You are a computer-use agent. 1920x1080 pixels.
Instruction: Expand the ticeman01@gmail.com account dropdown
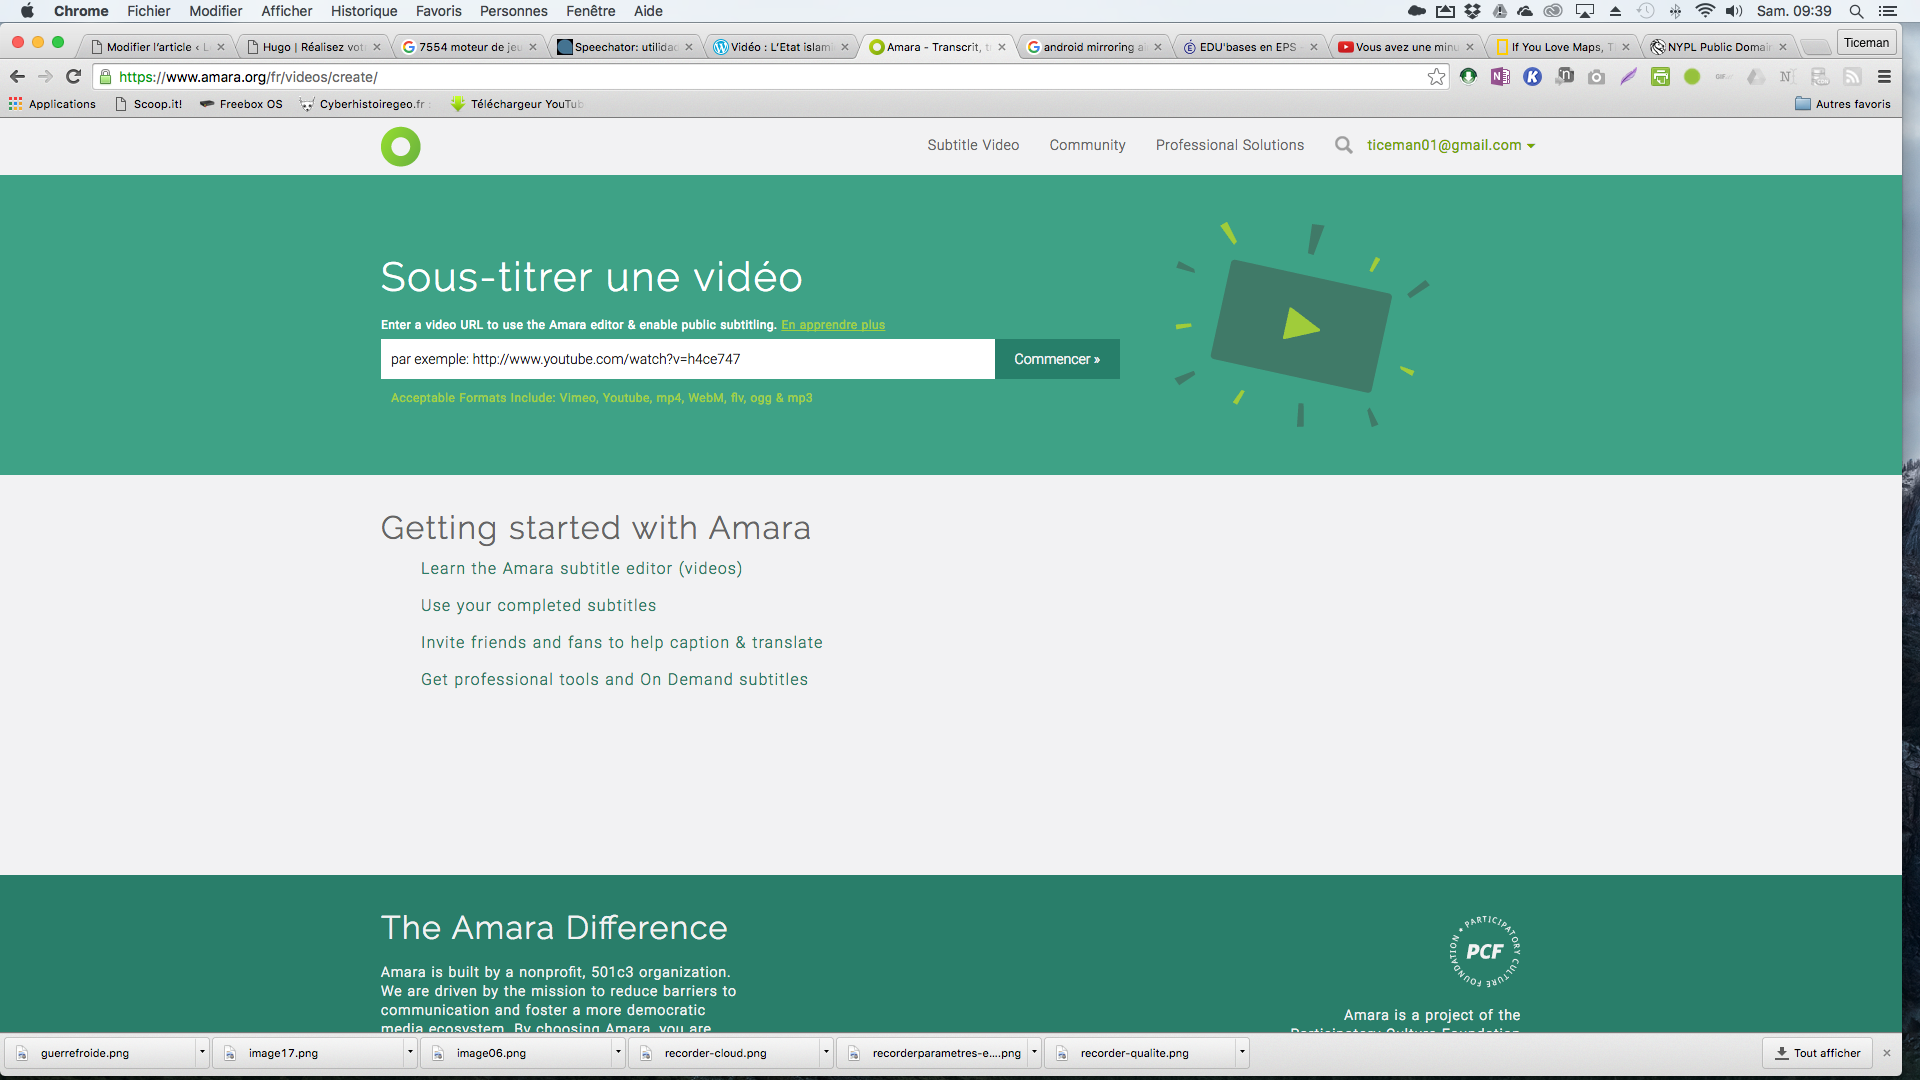[x=1451, y=145]
